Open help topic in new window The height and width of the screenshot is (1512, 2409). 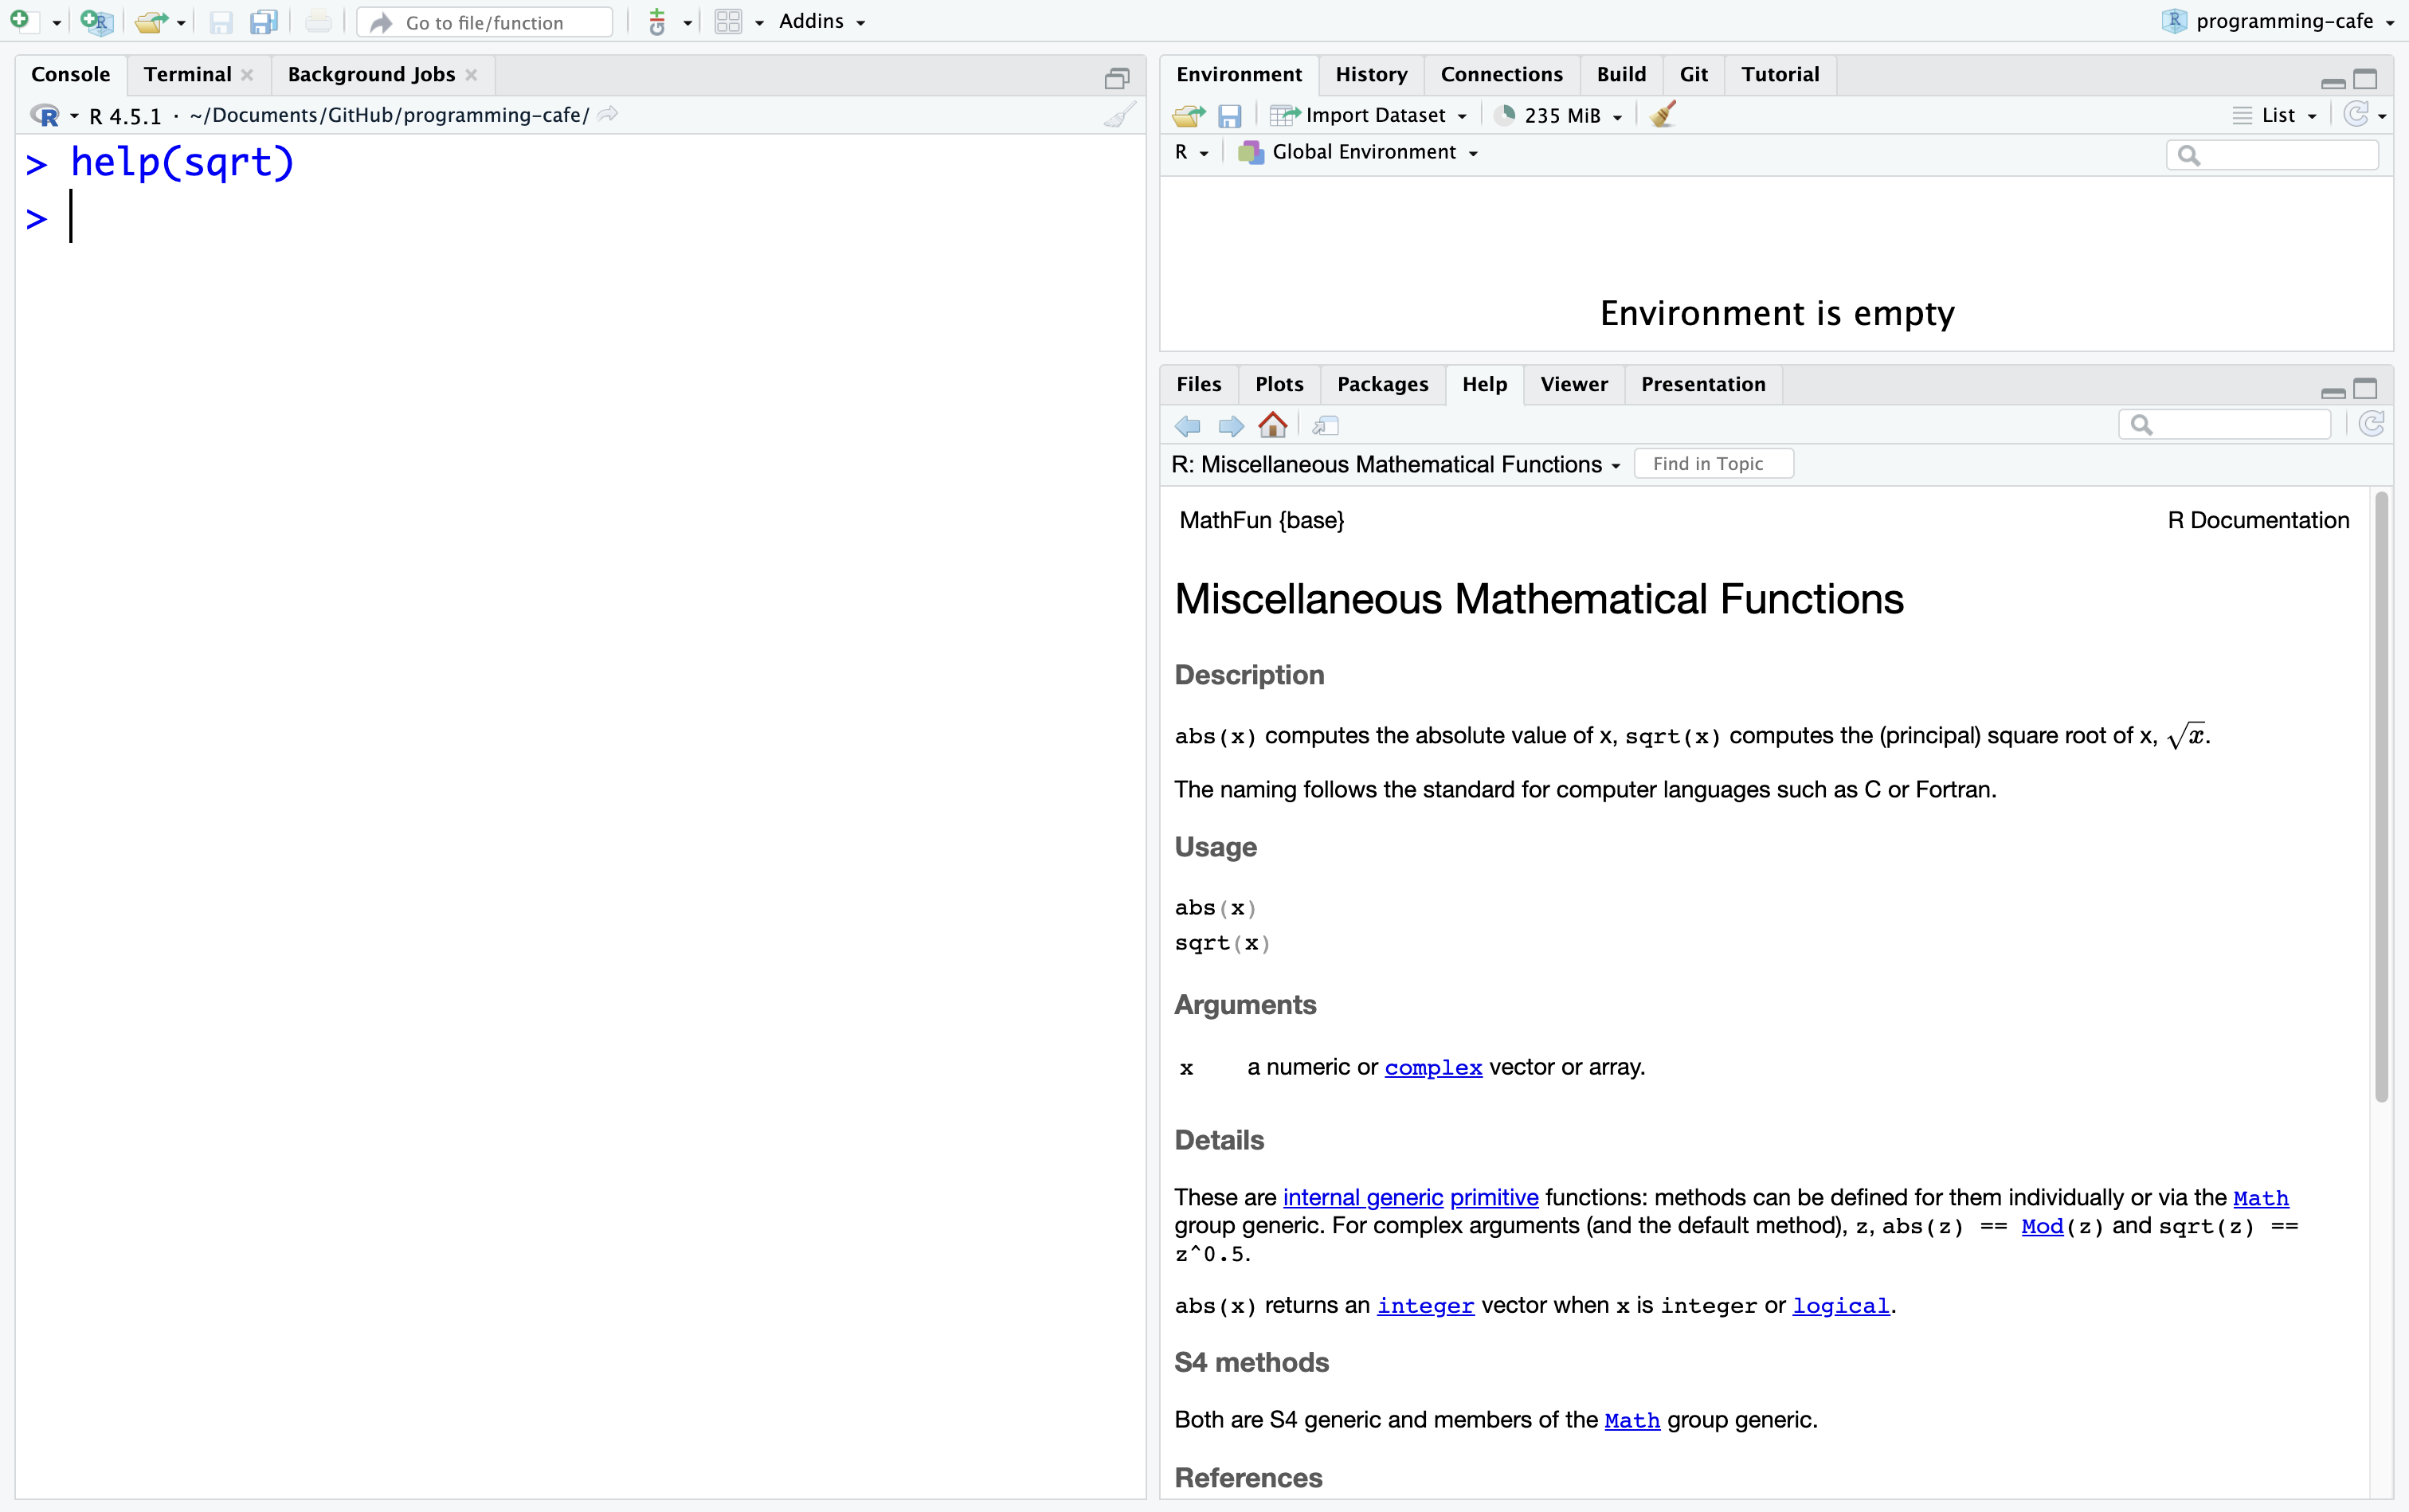(1325, 426)
